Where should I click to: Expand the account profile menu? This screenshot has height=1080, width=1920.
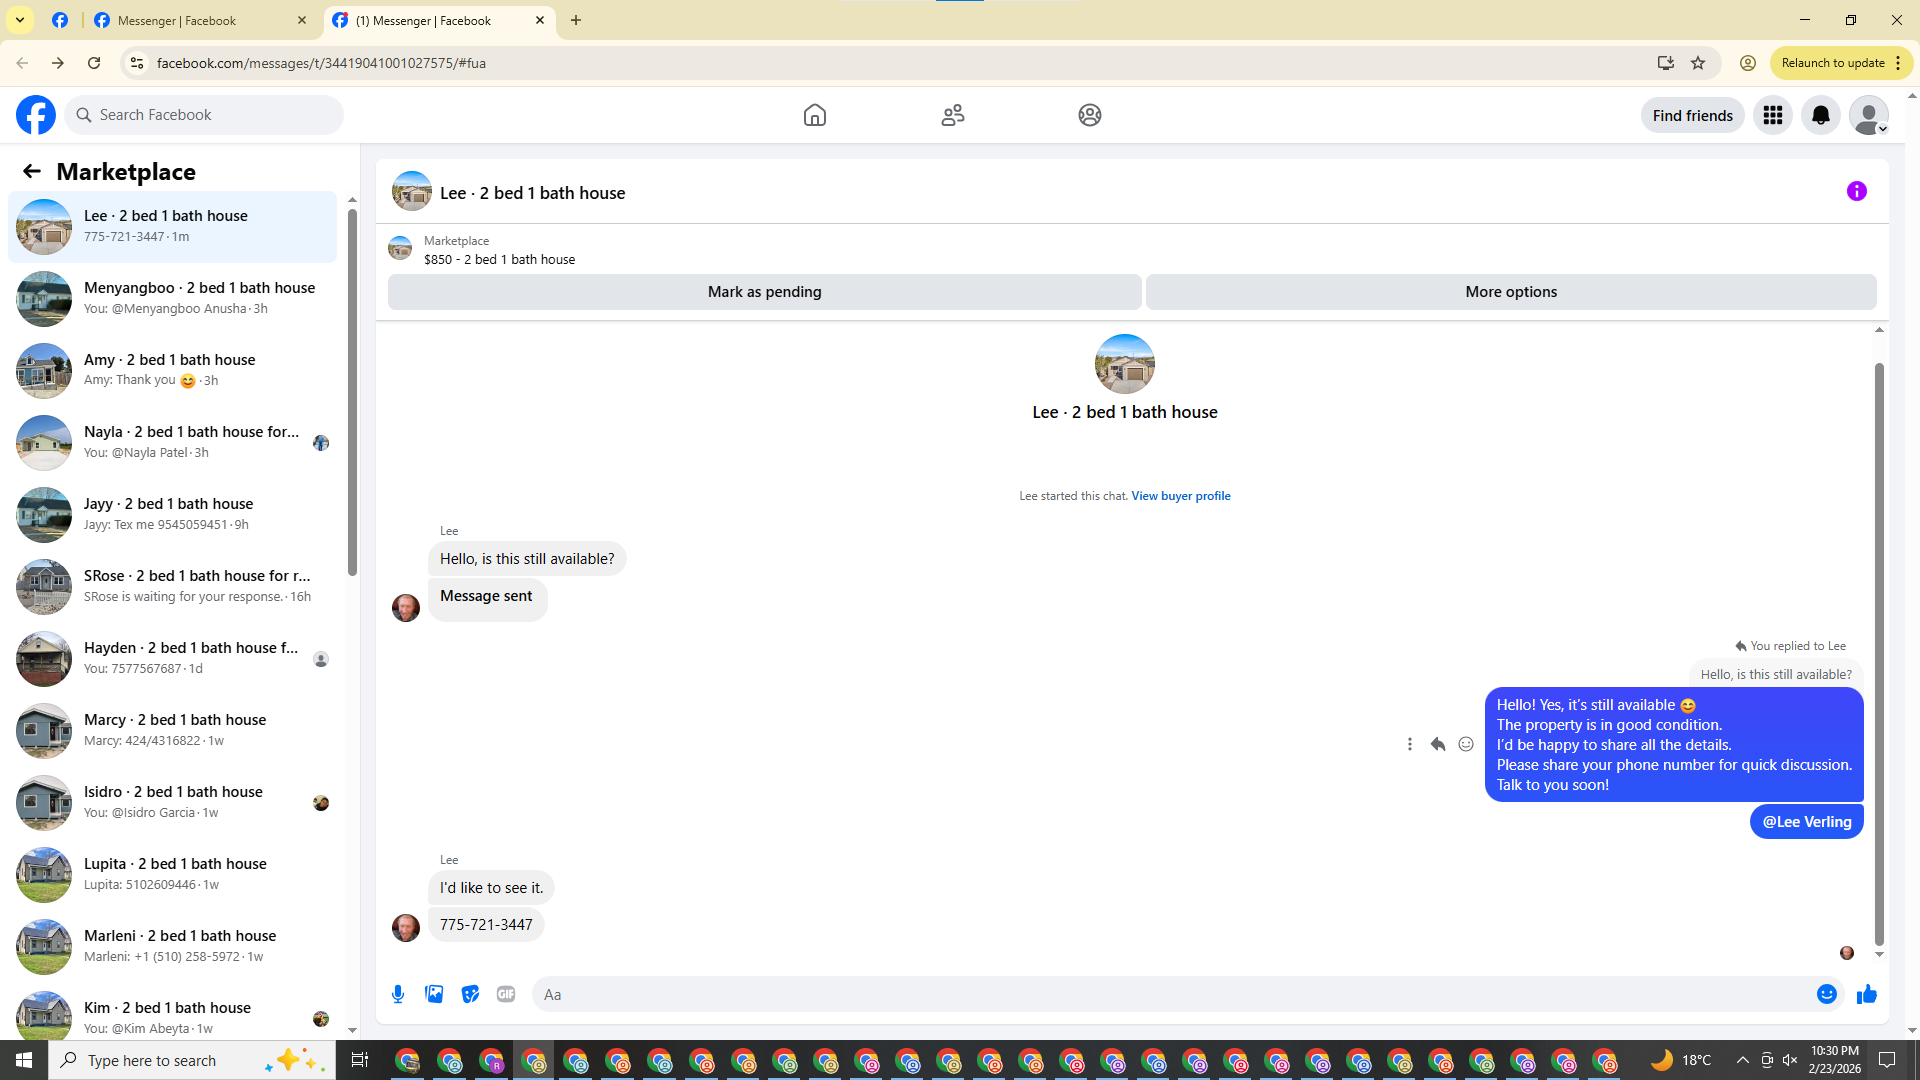click(x=1868, y=115)
